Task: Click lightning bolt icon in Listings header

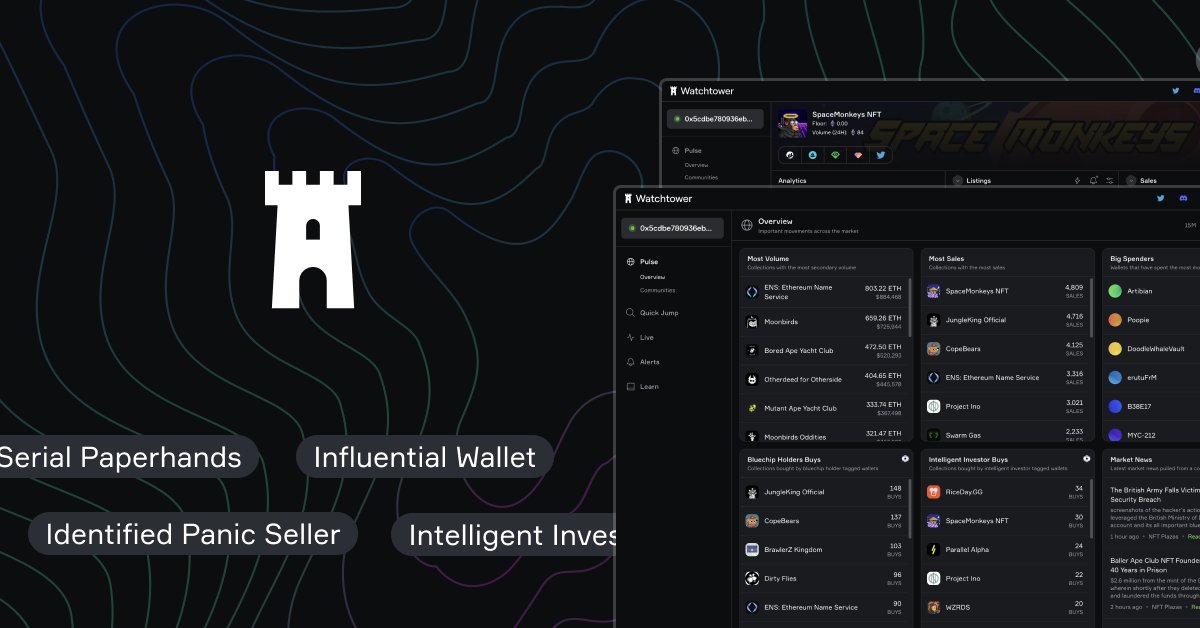Action: (1077, 181)
